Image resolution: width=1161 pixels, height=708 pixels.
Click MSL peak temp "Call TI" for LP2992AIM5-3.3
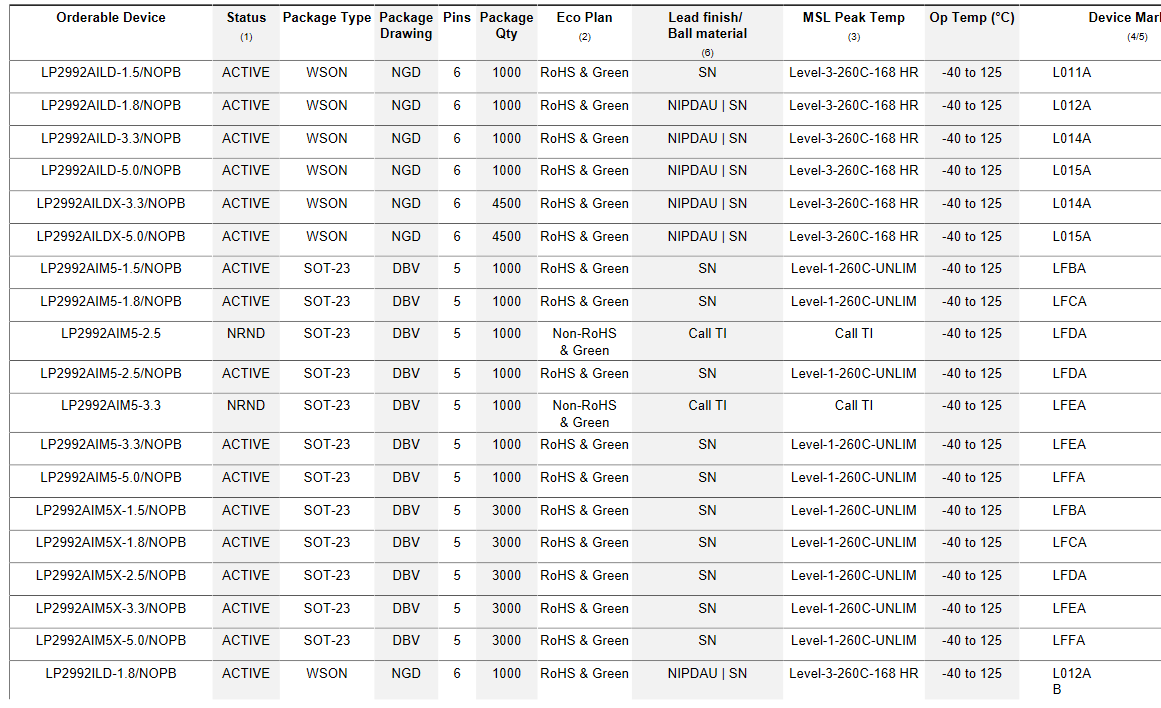coord(854,406)
